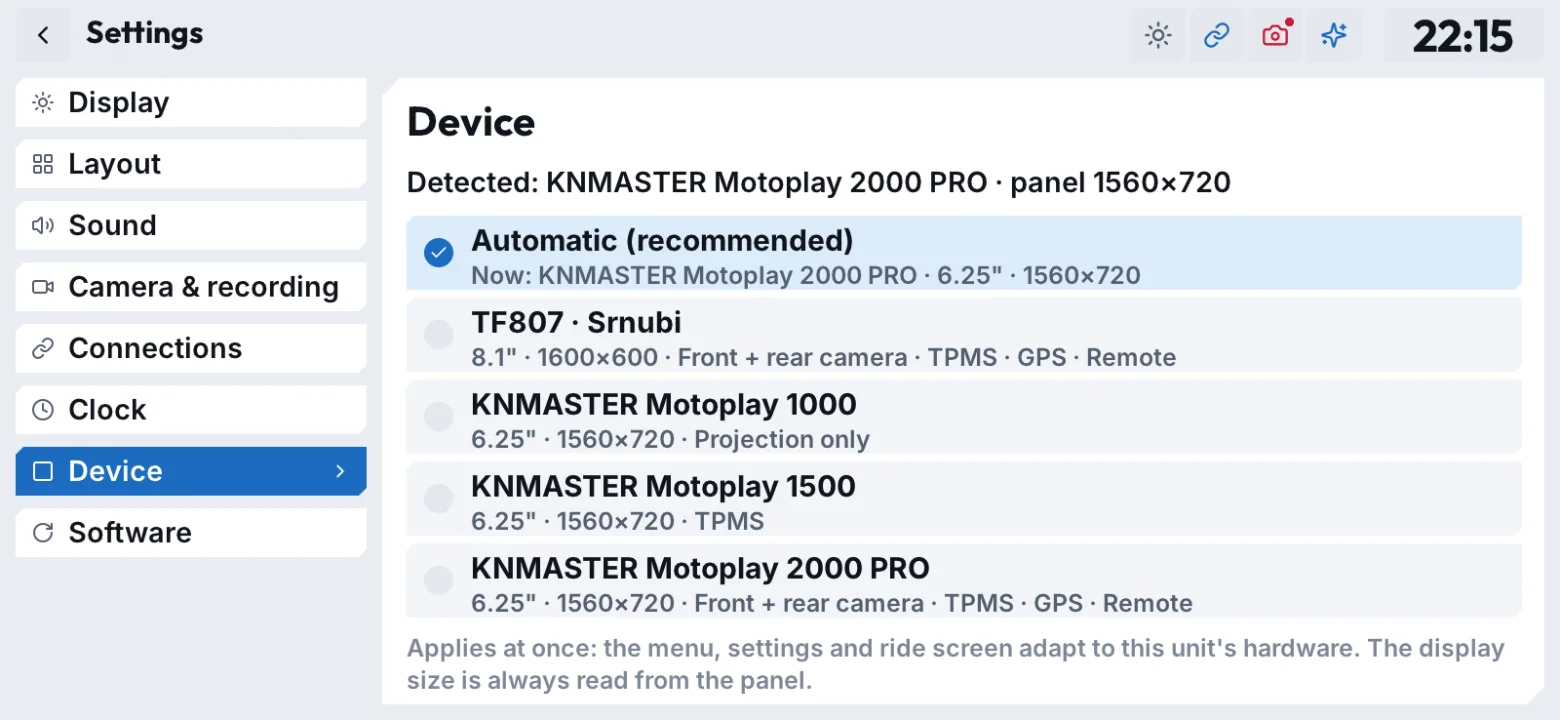Select the KNMASTER Motoplay 1000 option
The height and width of the screenshot is (720, 1560).
(964, 417)
